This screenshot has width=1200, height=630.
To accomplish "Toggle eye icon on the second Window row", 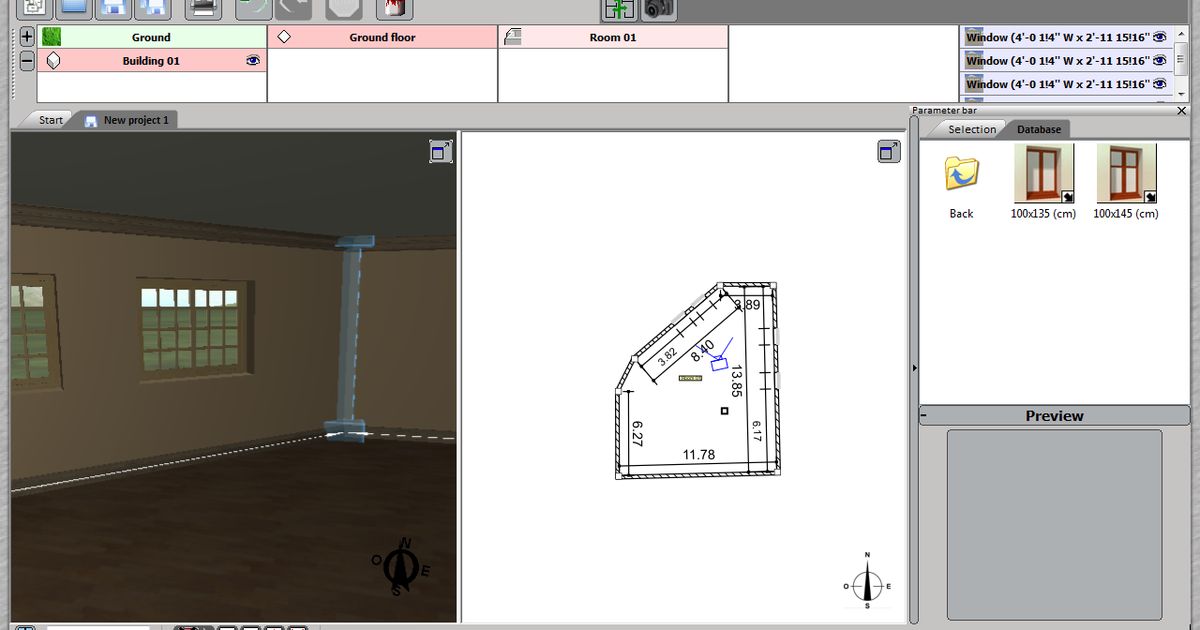I will point(1160,61).
